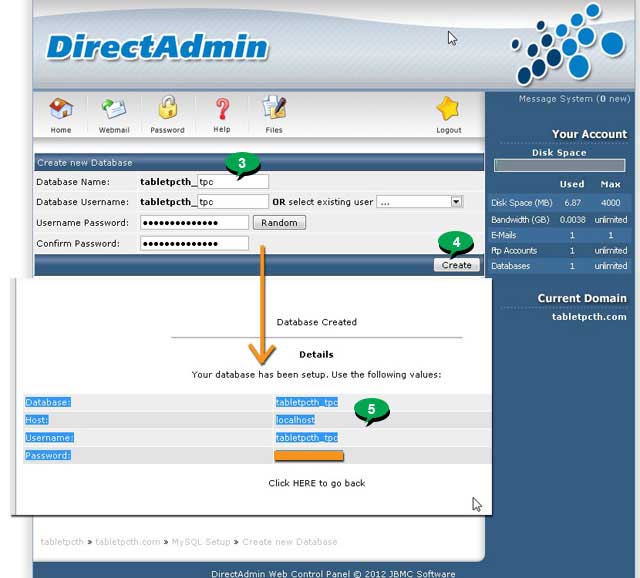This screenshot has height=578, width=640.
Task: Generate a Random password
Action: click(x=279, y=223)
